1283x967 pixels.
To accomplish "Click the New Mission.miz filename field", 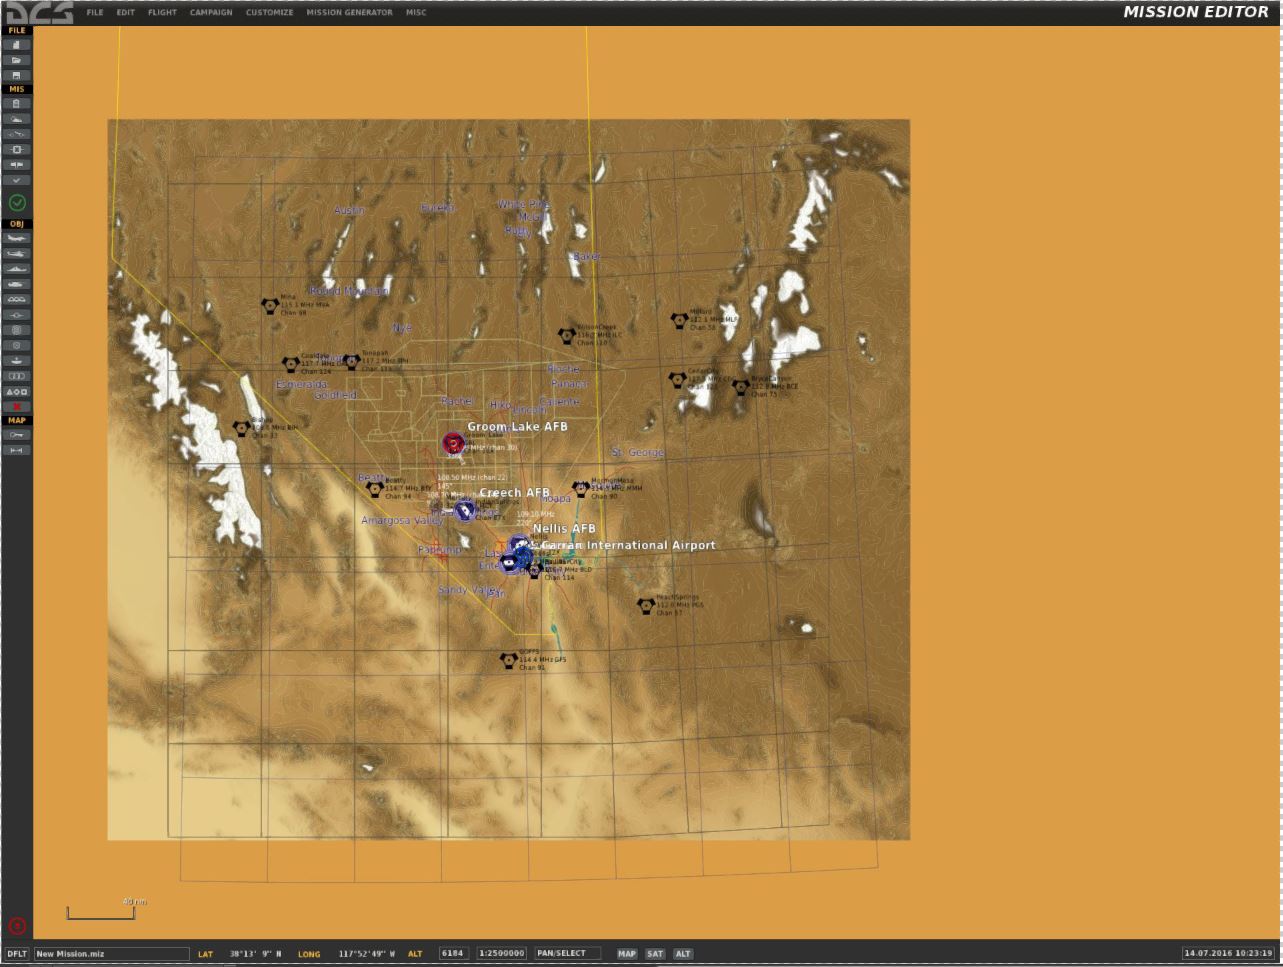I will tap(111, 954).
